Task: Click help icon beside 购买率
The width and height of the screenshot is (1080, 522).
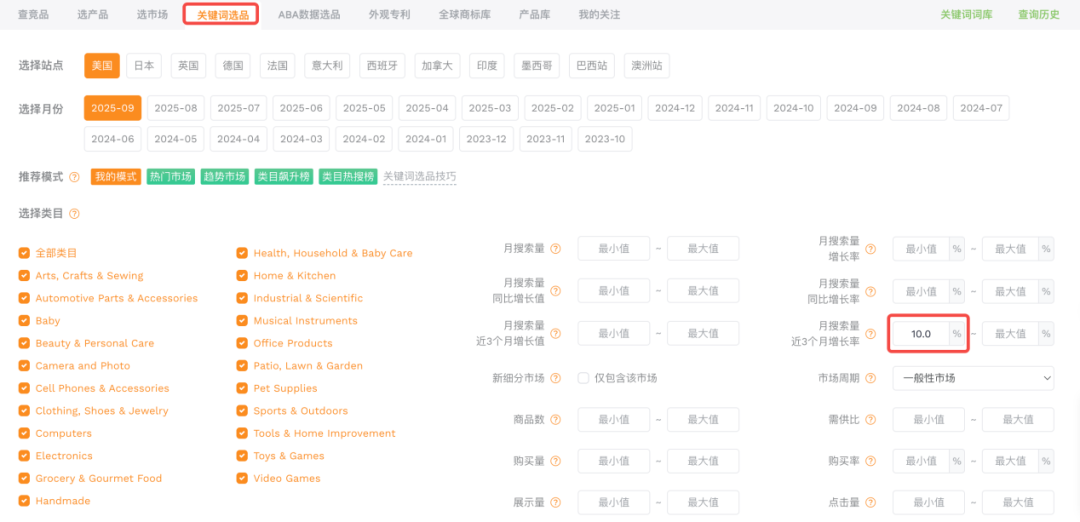Action: click(x=871, y=461)
